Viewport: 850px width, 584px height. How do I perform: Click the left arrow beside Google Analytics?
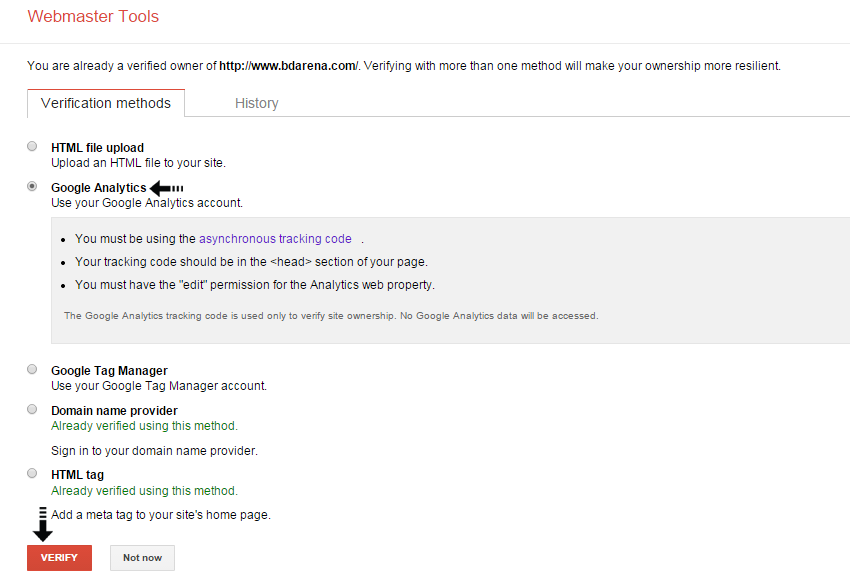pyautogui.click(x=166, y=188)
